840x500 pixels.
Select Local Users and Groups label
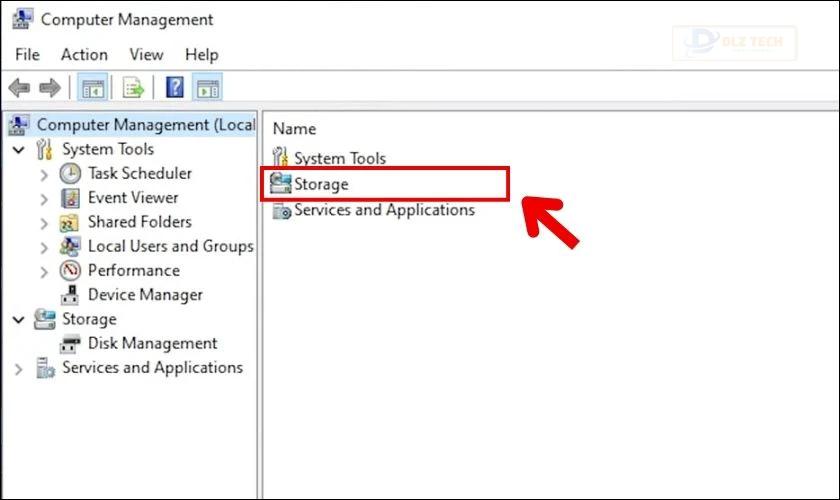(170, 246)
